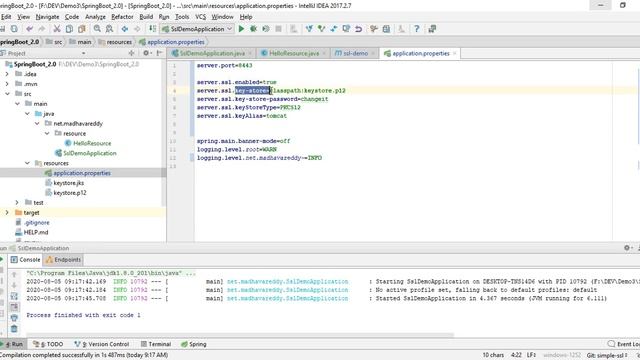Click the line separator indicator in status bar
Viewport: 640px width, 360px height.
click(x=531, y=355)
